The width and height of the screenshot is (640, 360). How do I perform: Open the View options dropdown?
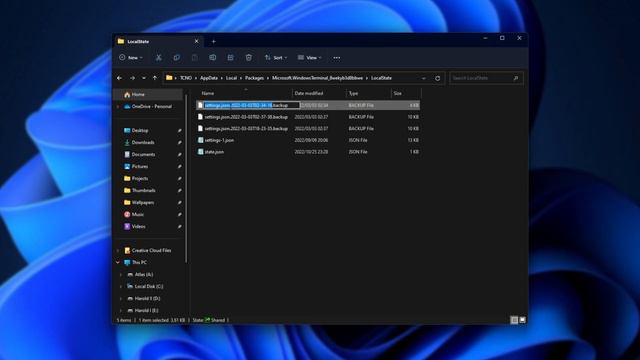(x=309, y=58)
